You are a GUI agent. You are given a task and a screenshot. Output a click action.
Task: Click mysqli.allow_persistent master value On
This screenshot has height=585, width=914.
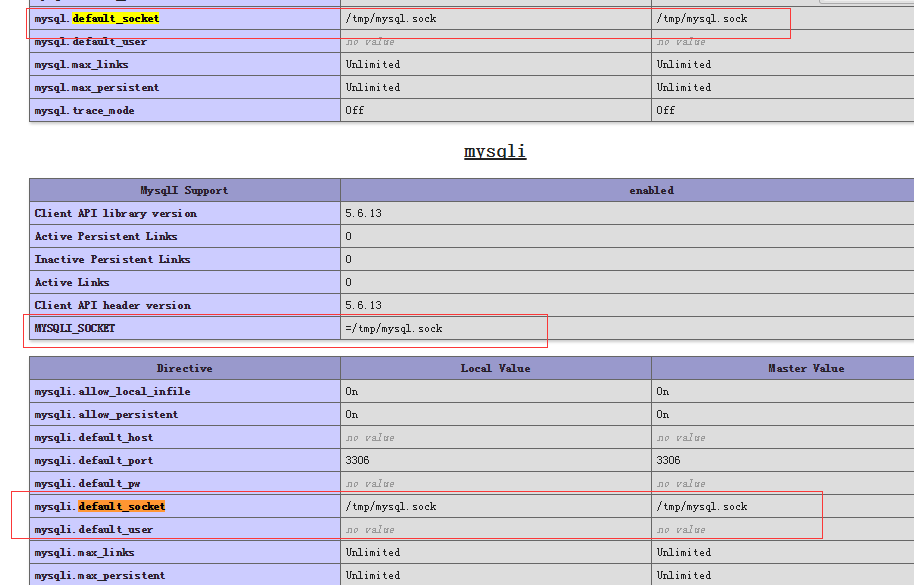tap(663, 414)
